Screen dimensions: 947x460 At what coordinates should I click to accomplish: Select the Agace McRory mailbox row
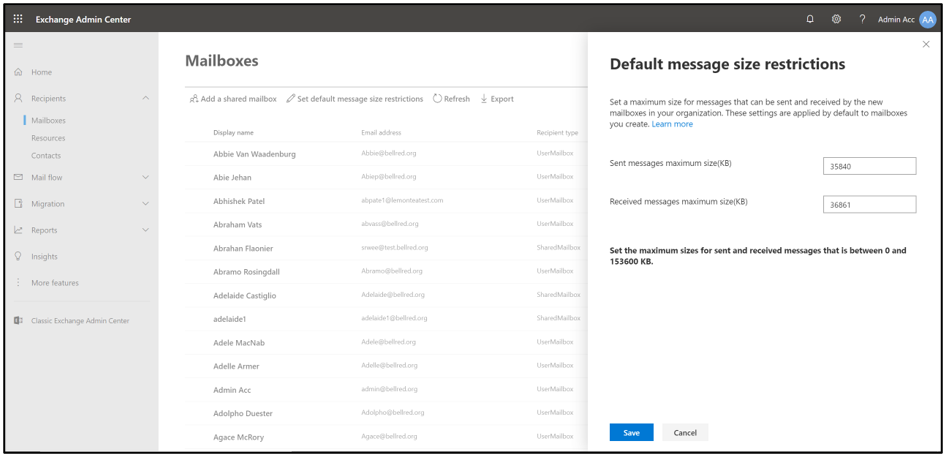pyautogui.click(x=387, y=437)
